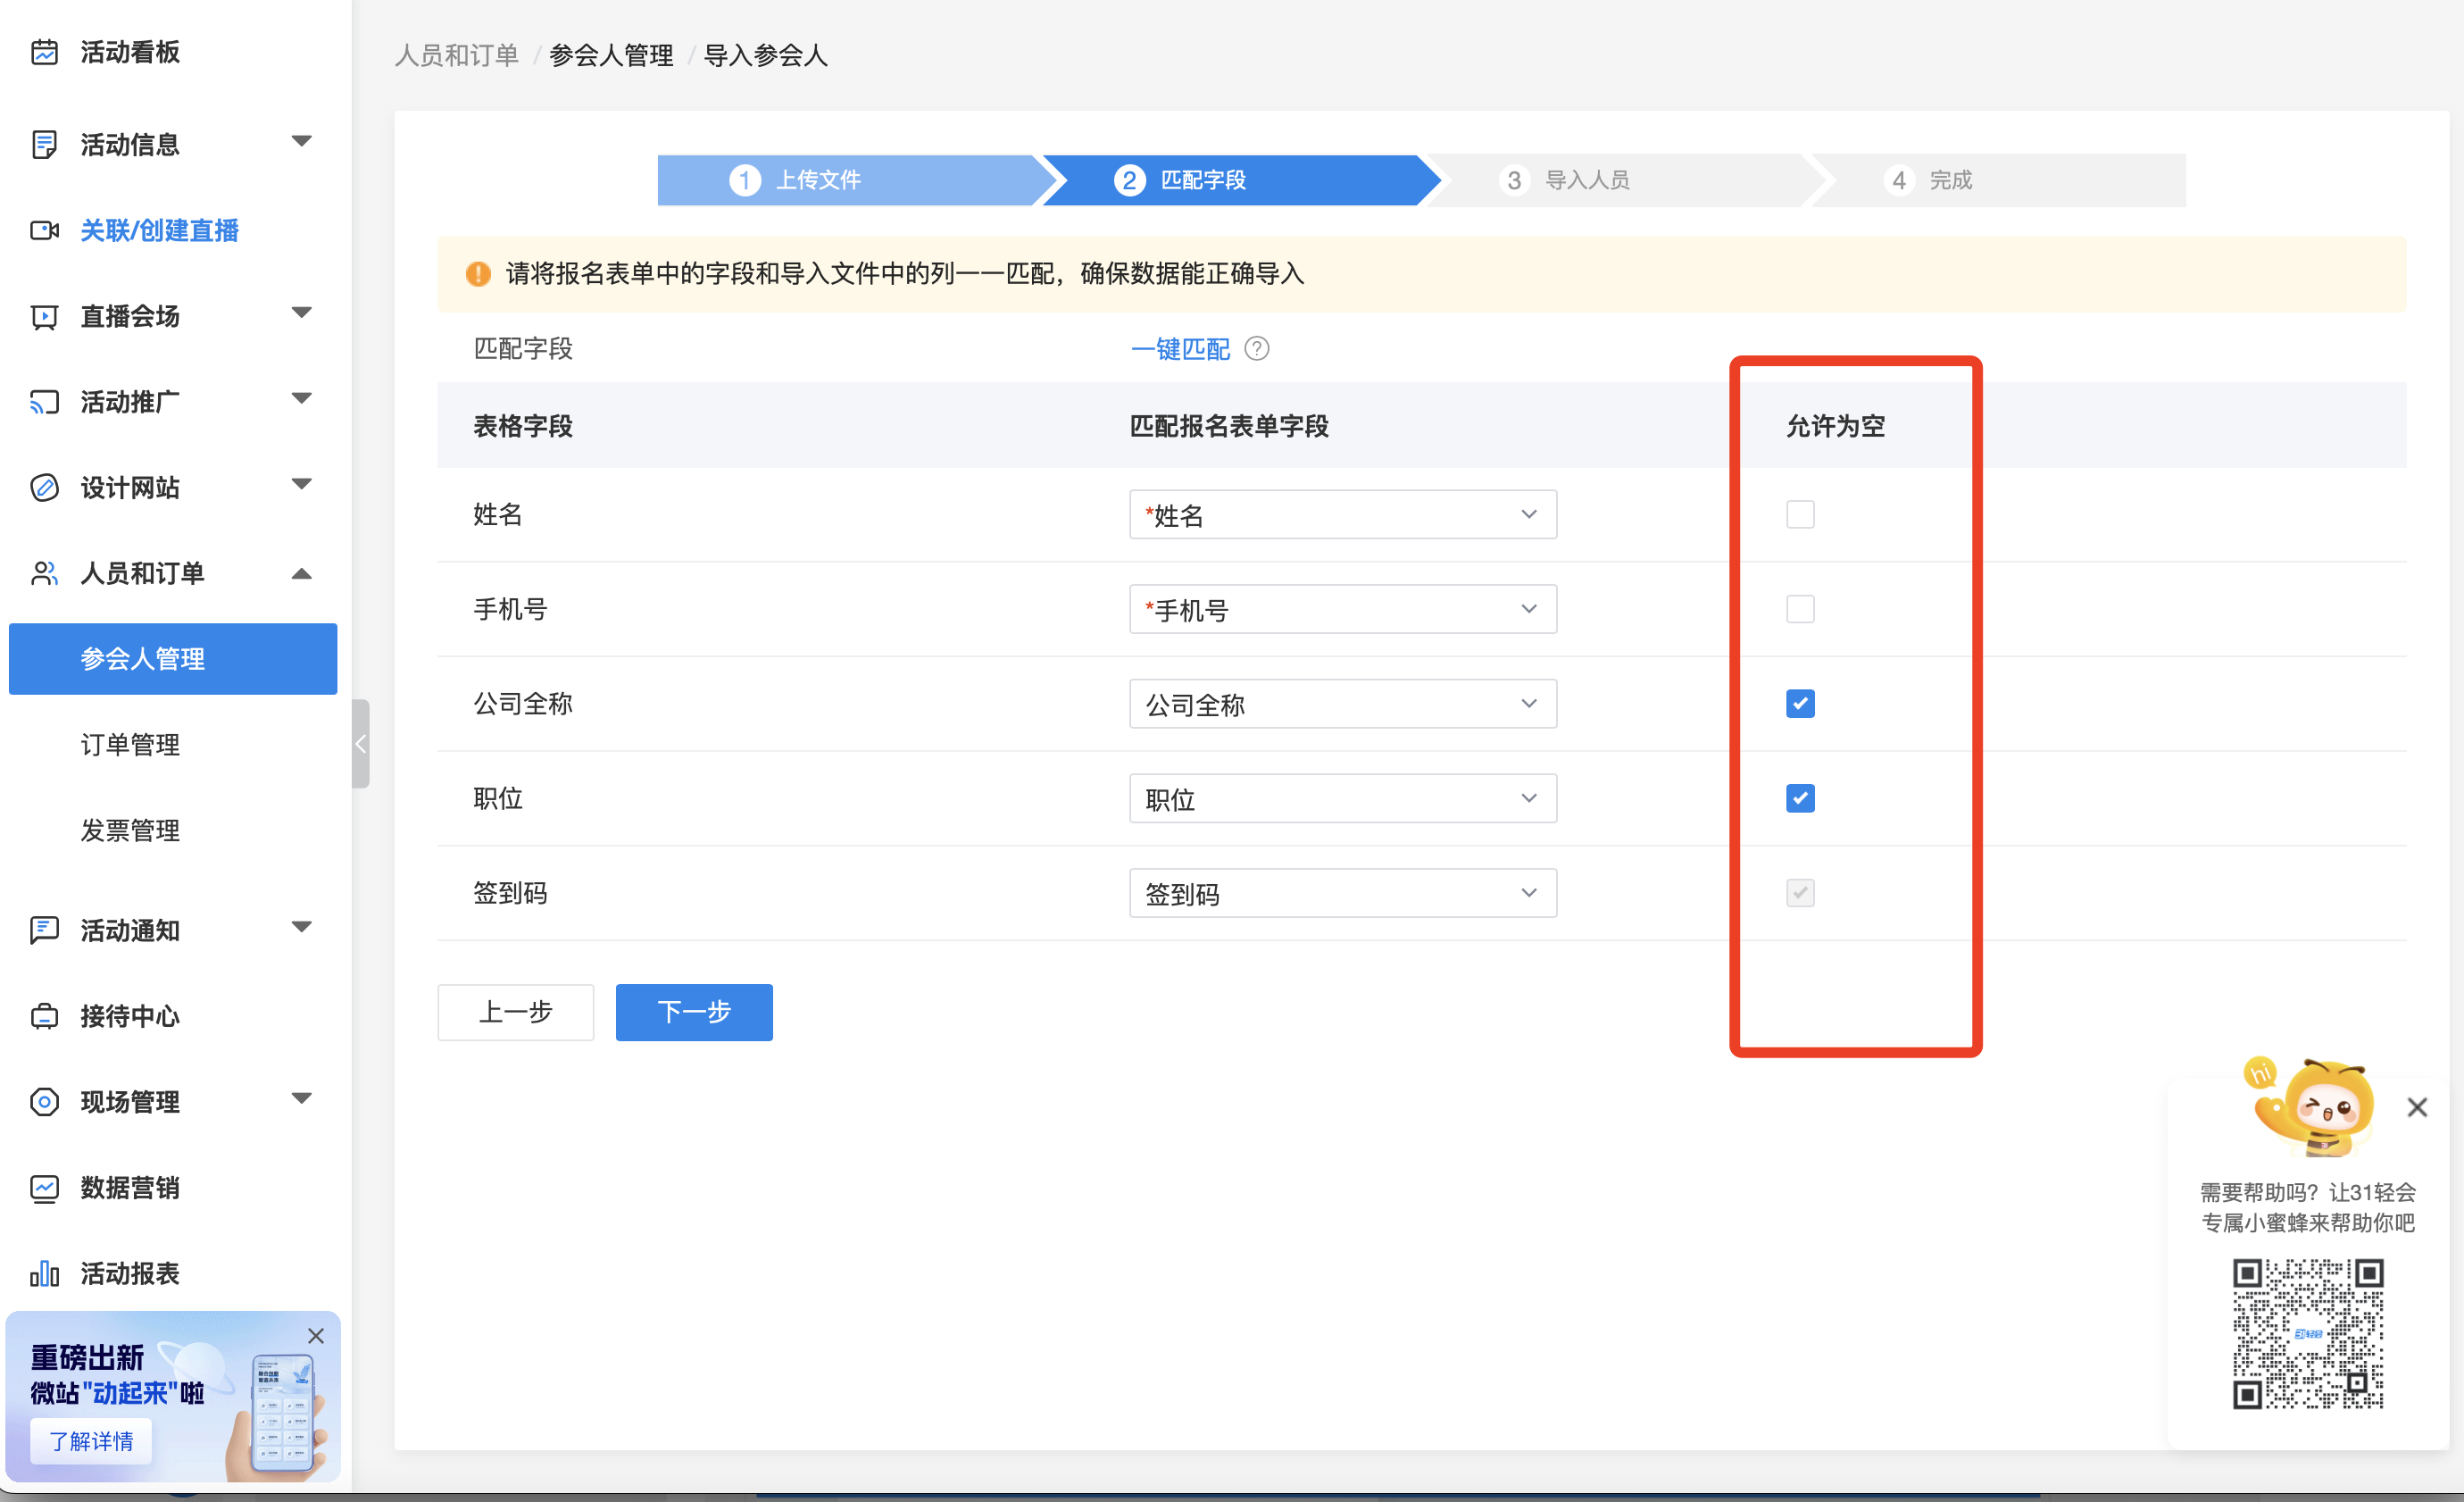Click the 下一步 button

tap(694, 1012)
